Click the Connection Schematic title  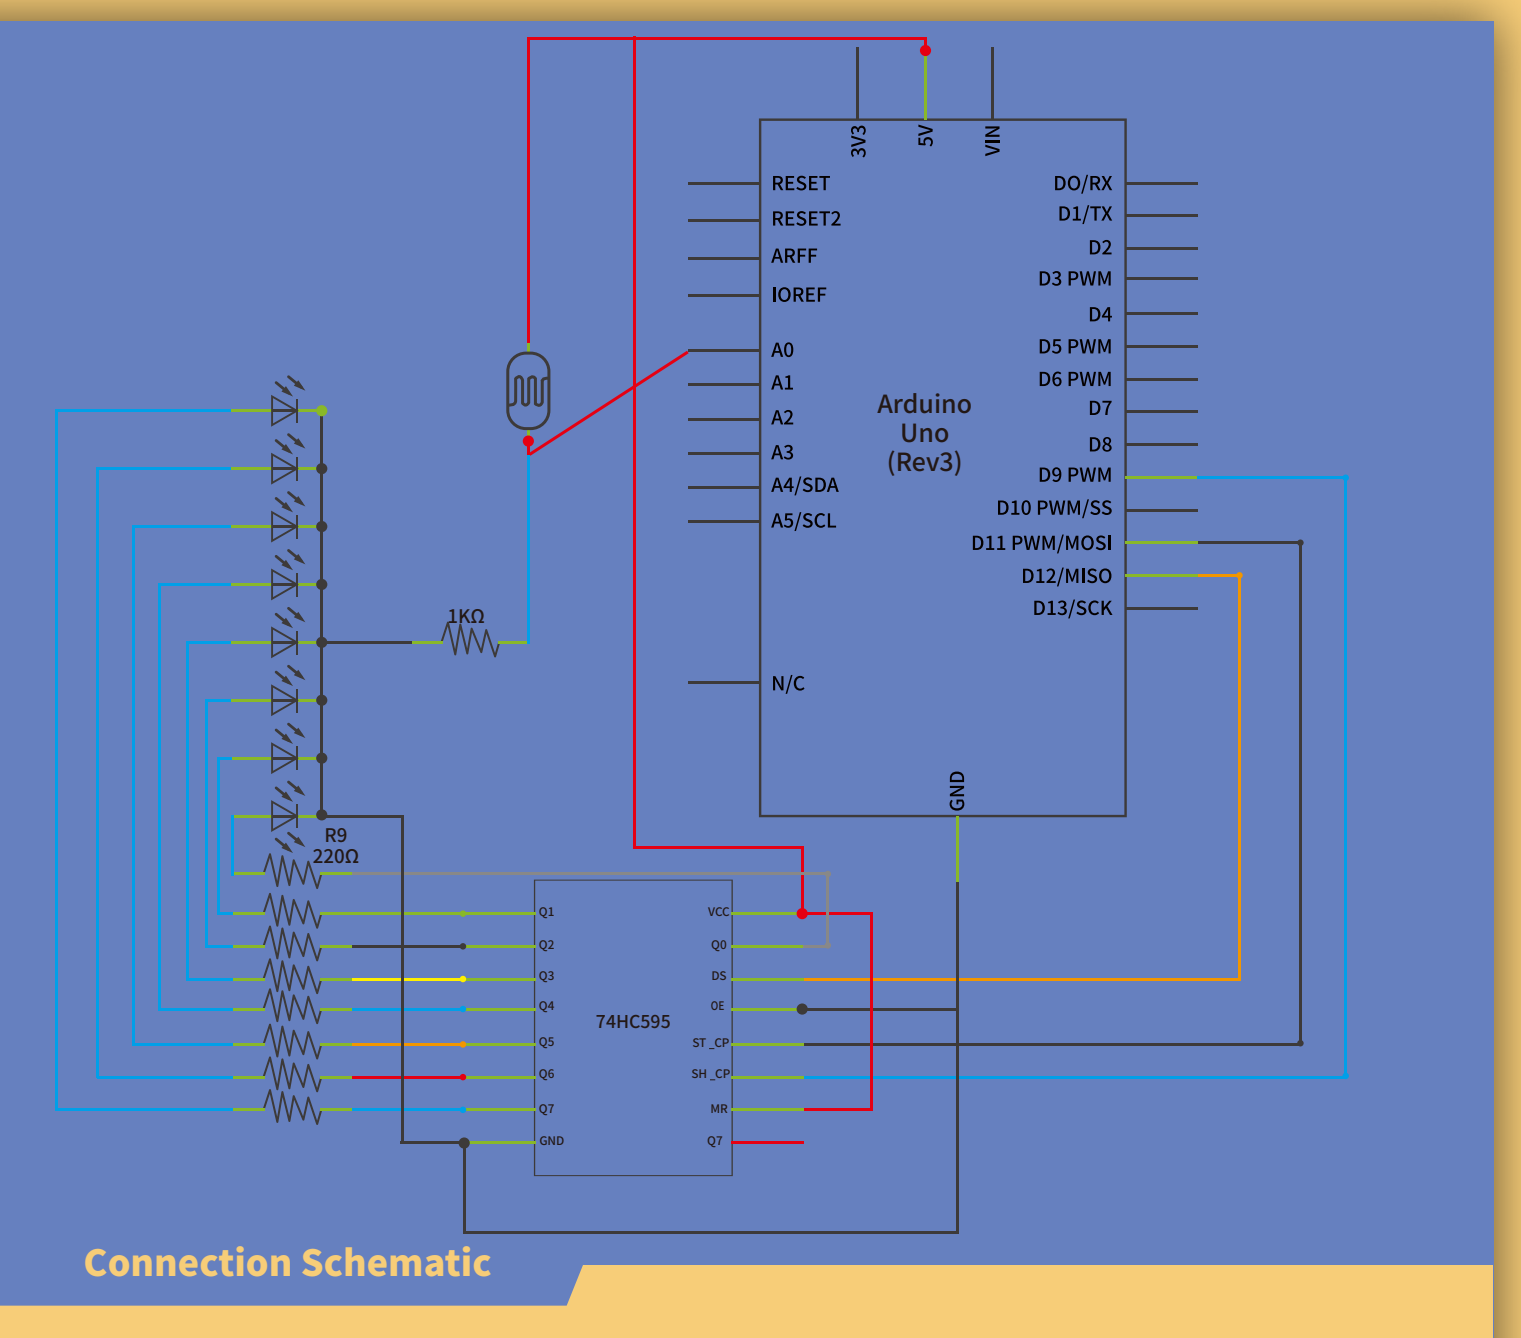tap(287, 1263)
